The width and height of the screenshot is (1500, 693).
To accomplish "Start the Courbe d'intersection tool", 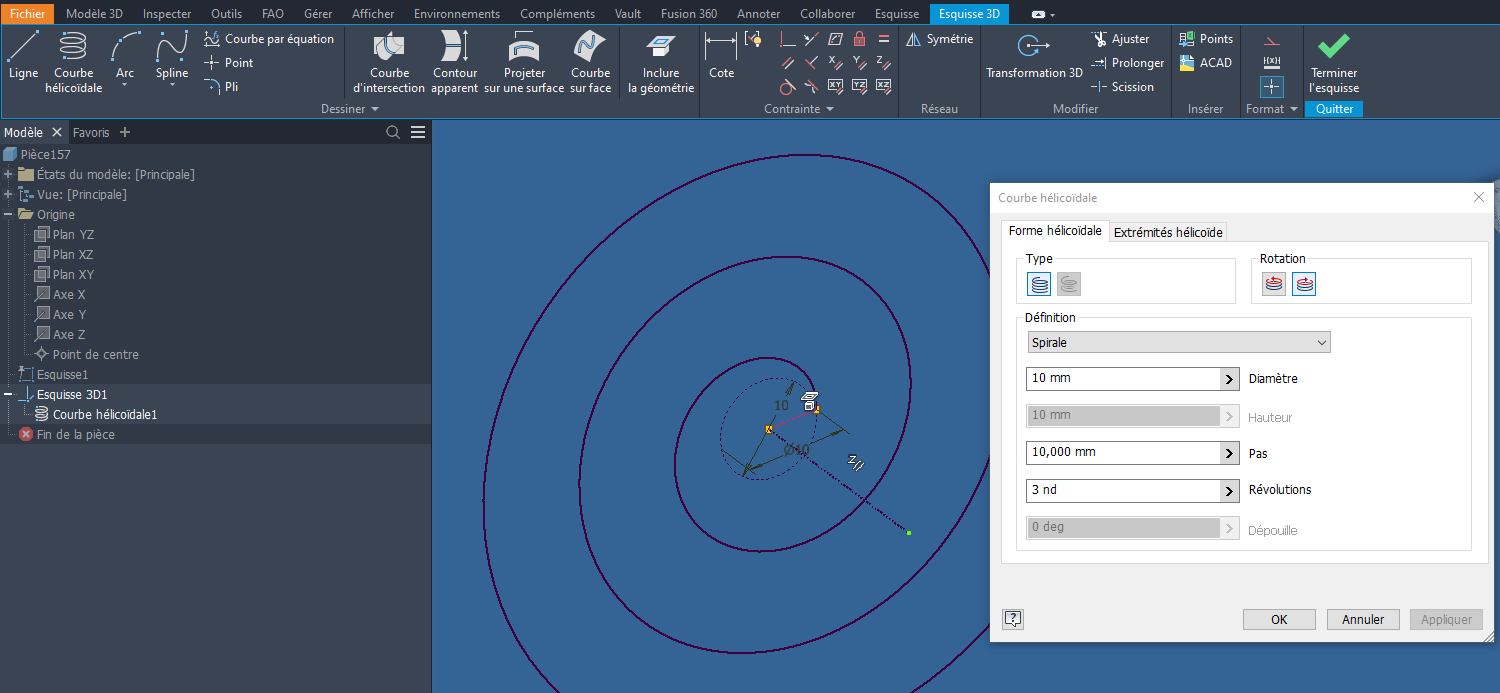I will click(x=389, y=62).
